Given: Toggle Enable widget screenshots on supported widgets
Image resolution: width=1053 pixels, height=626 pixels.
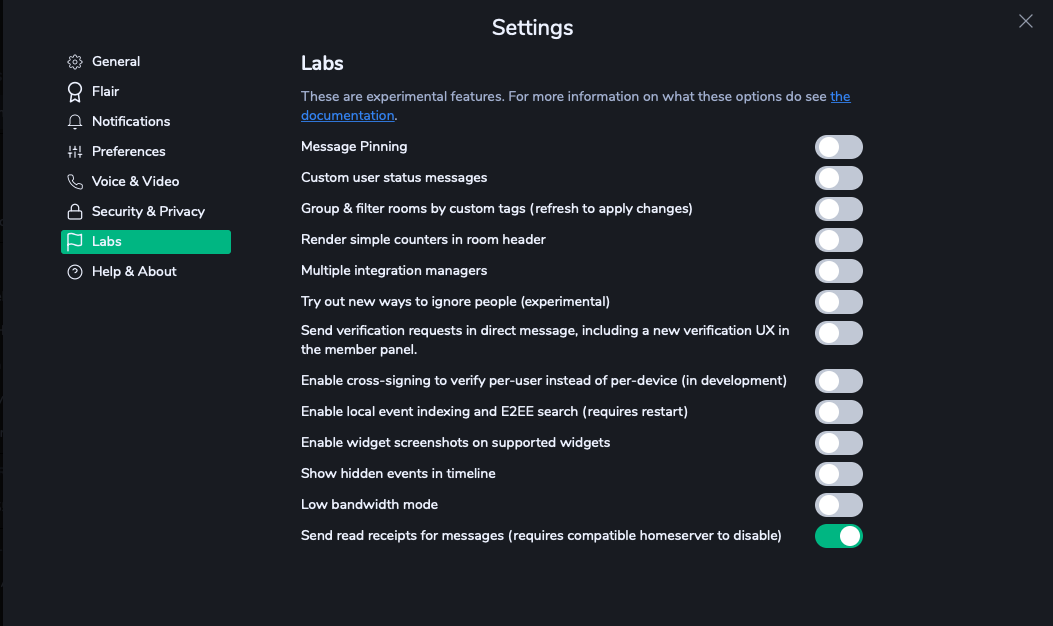Looking at the screenshot, I should pos(838,444).
